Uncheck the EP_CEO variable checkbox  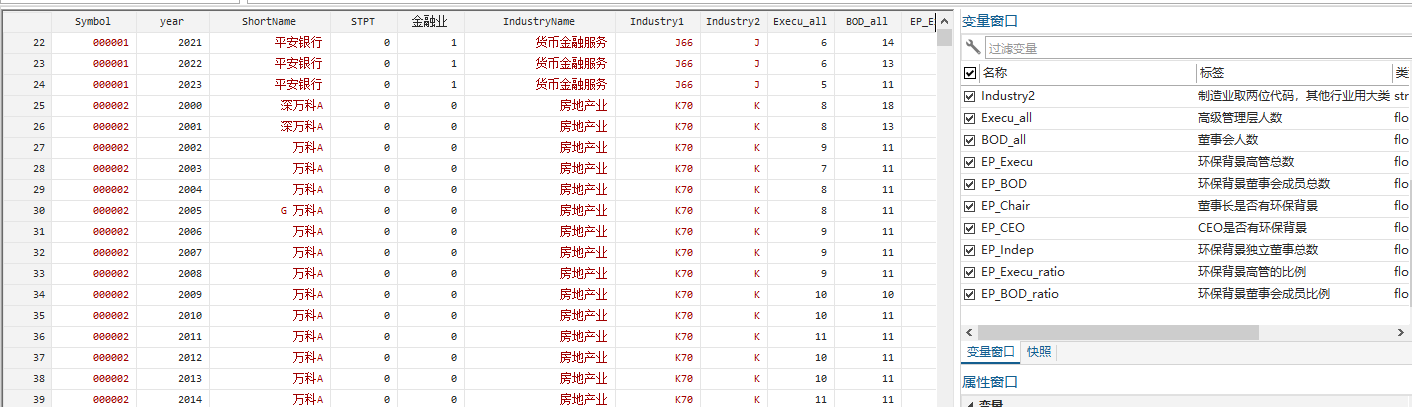coord(970,228)
